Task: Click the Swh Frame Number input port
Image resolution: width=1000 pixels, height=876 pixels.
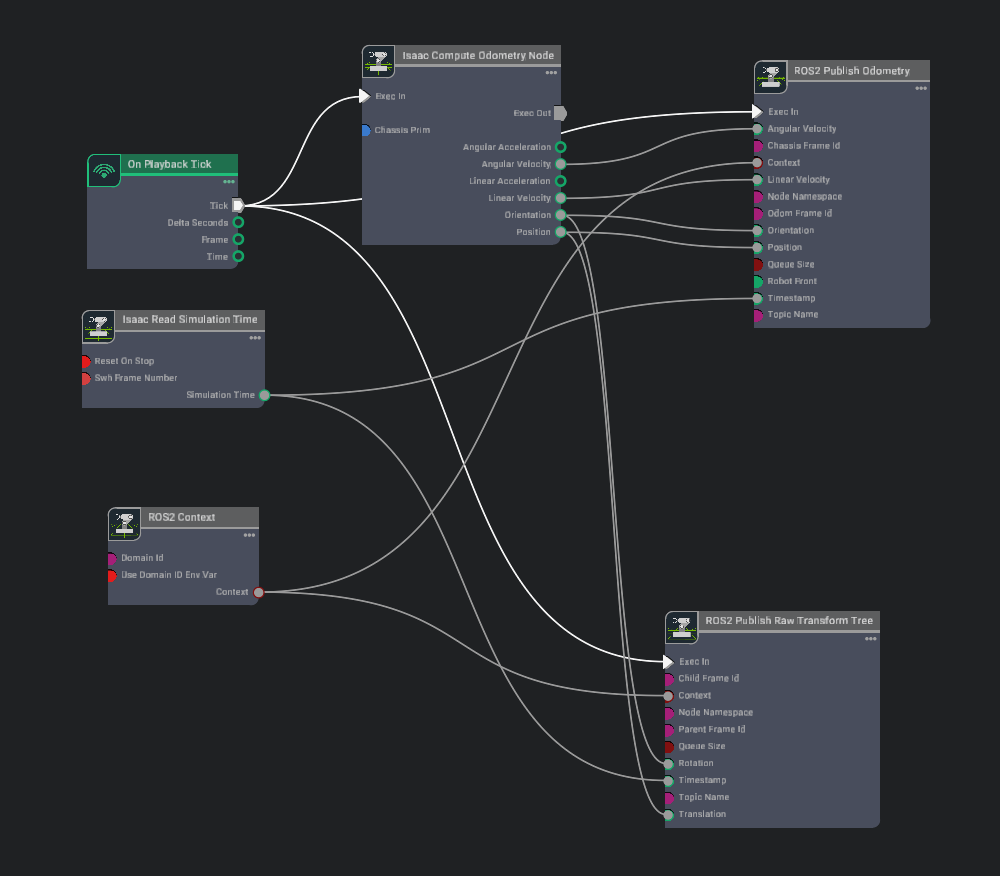Action: [x=85, y=379]
